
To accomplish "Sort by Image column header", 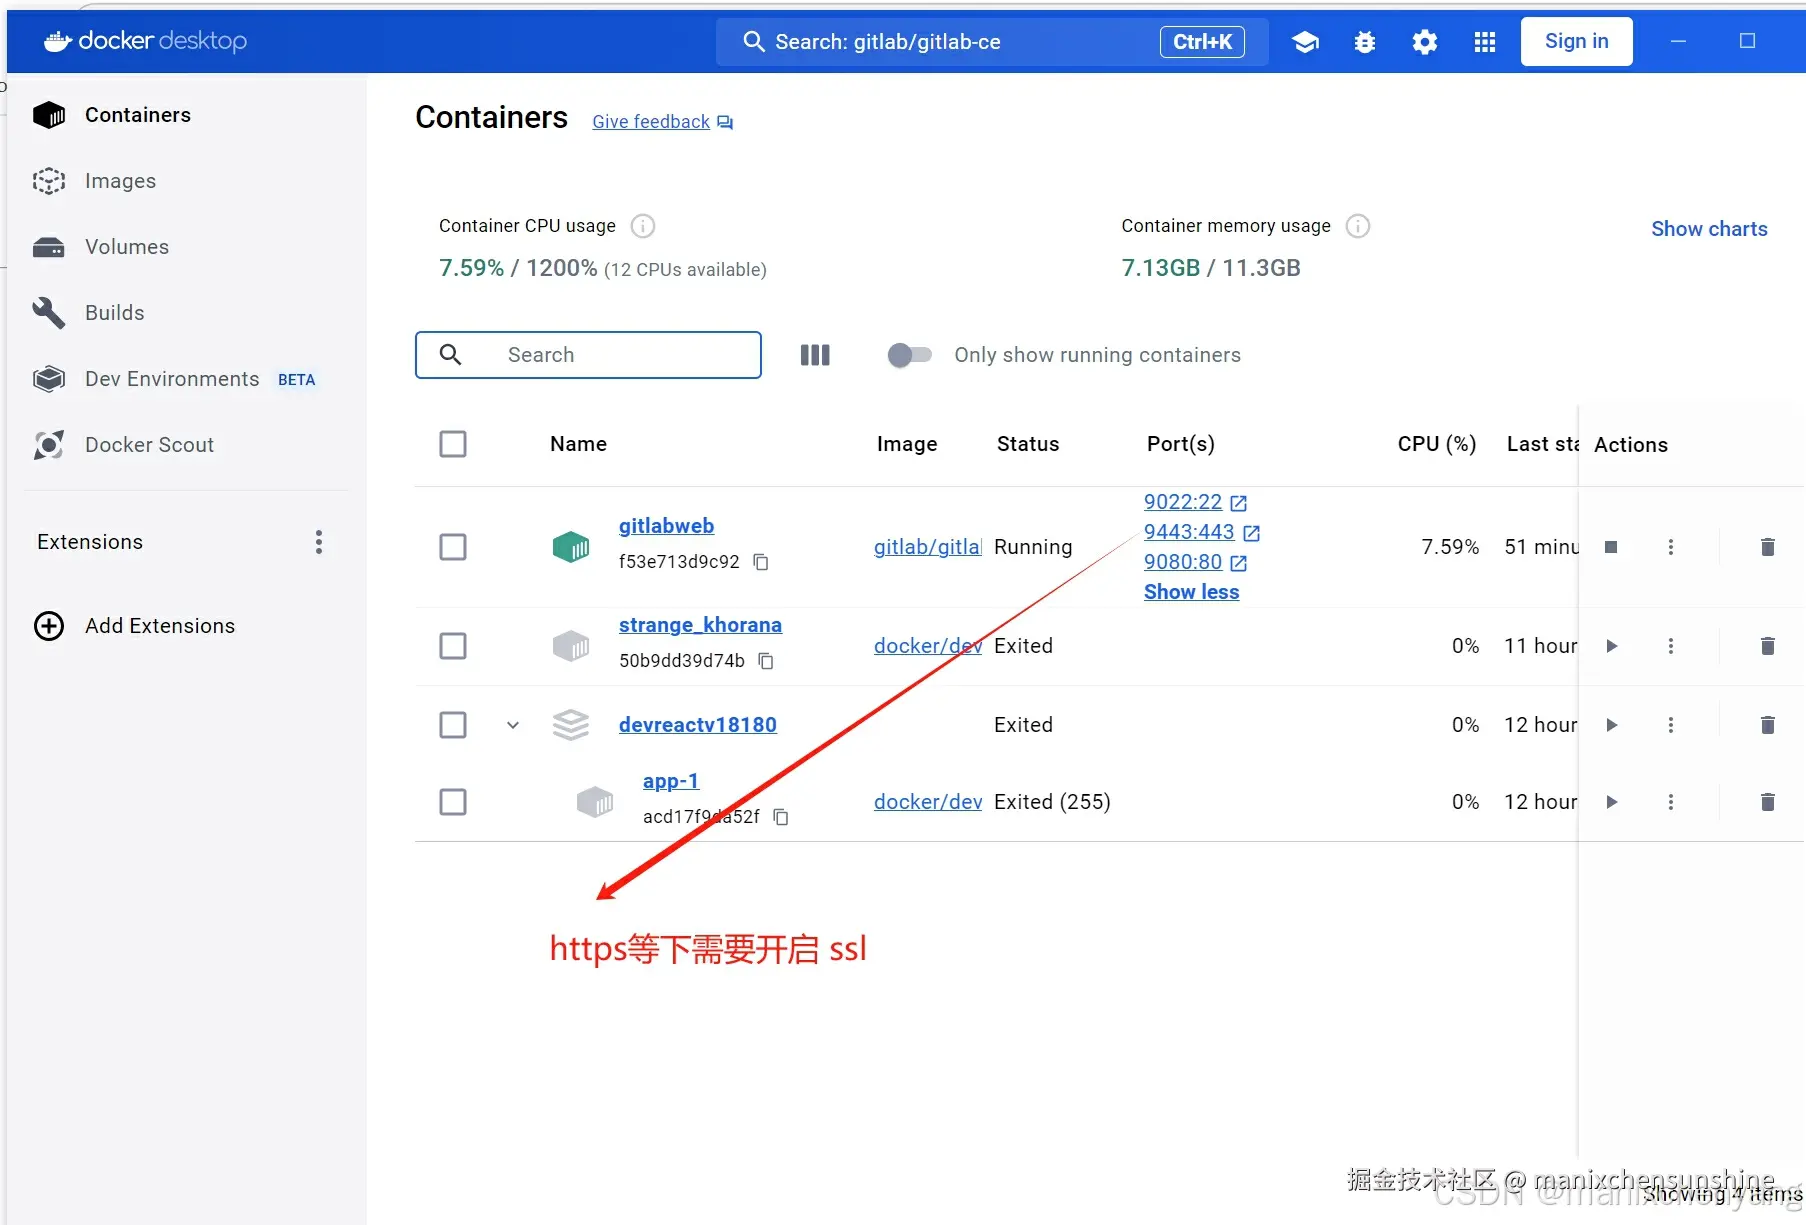I will pyautogui.click(x=907, y=444).
